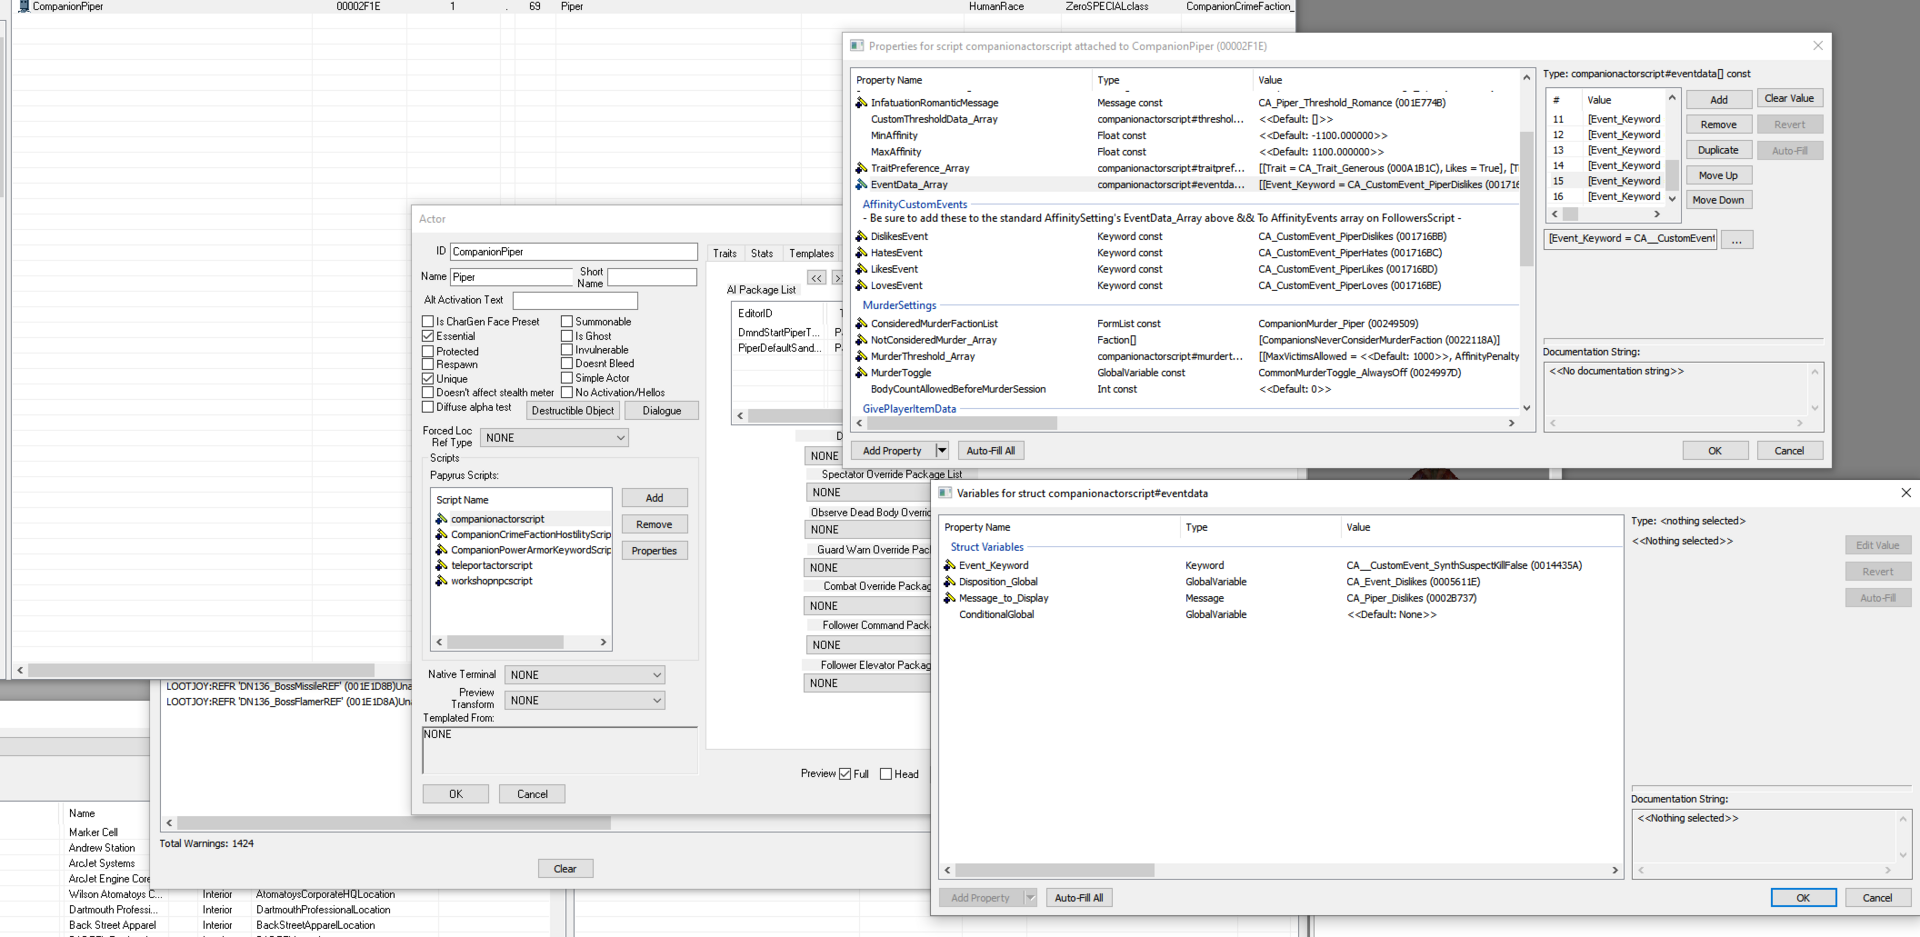Image resolution: width=1920 pixels, height=937 pixels.
Task: Click the workshopnpcscript script icon
Action: tap(441, 581)
